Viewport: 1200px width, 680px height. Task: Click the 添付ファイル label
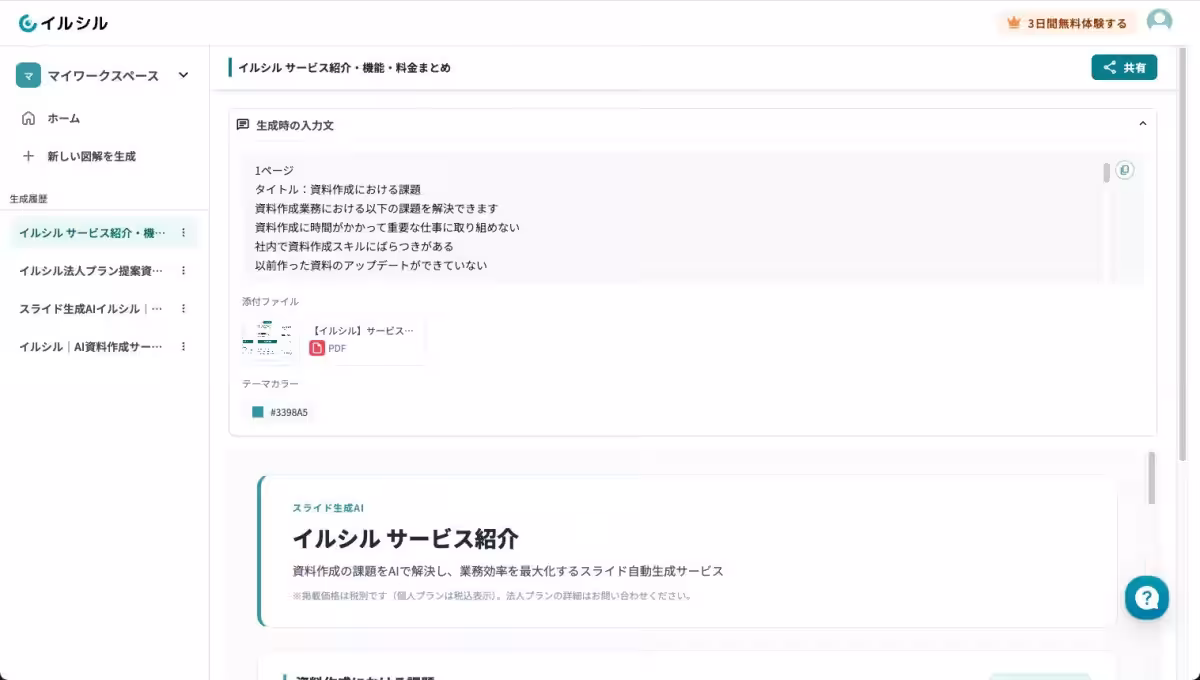270,301
